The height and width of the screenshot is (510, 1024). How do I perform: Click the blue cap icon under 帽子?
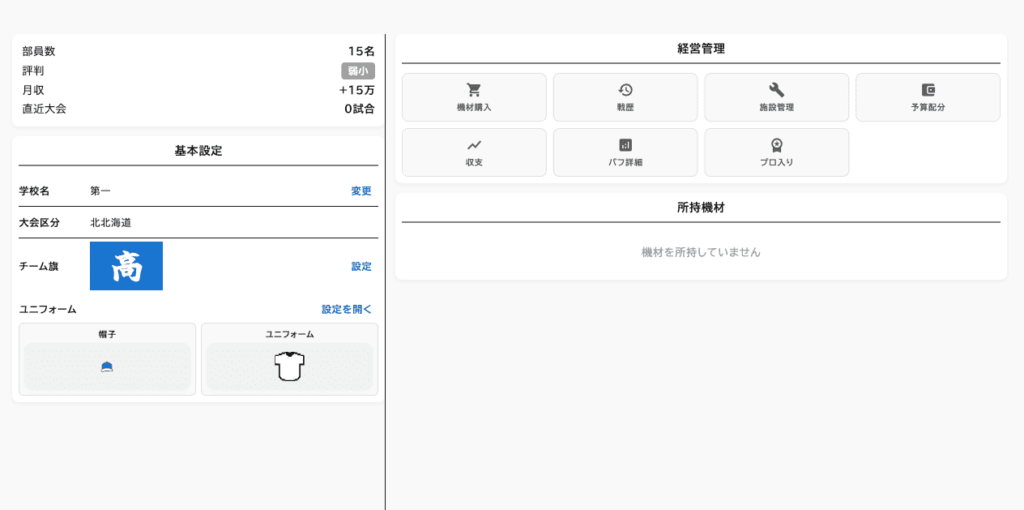(107, 368)
